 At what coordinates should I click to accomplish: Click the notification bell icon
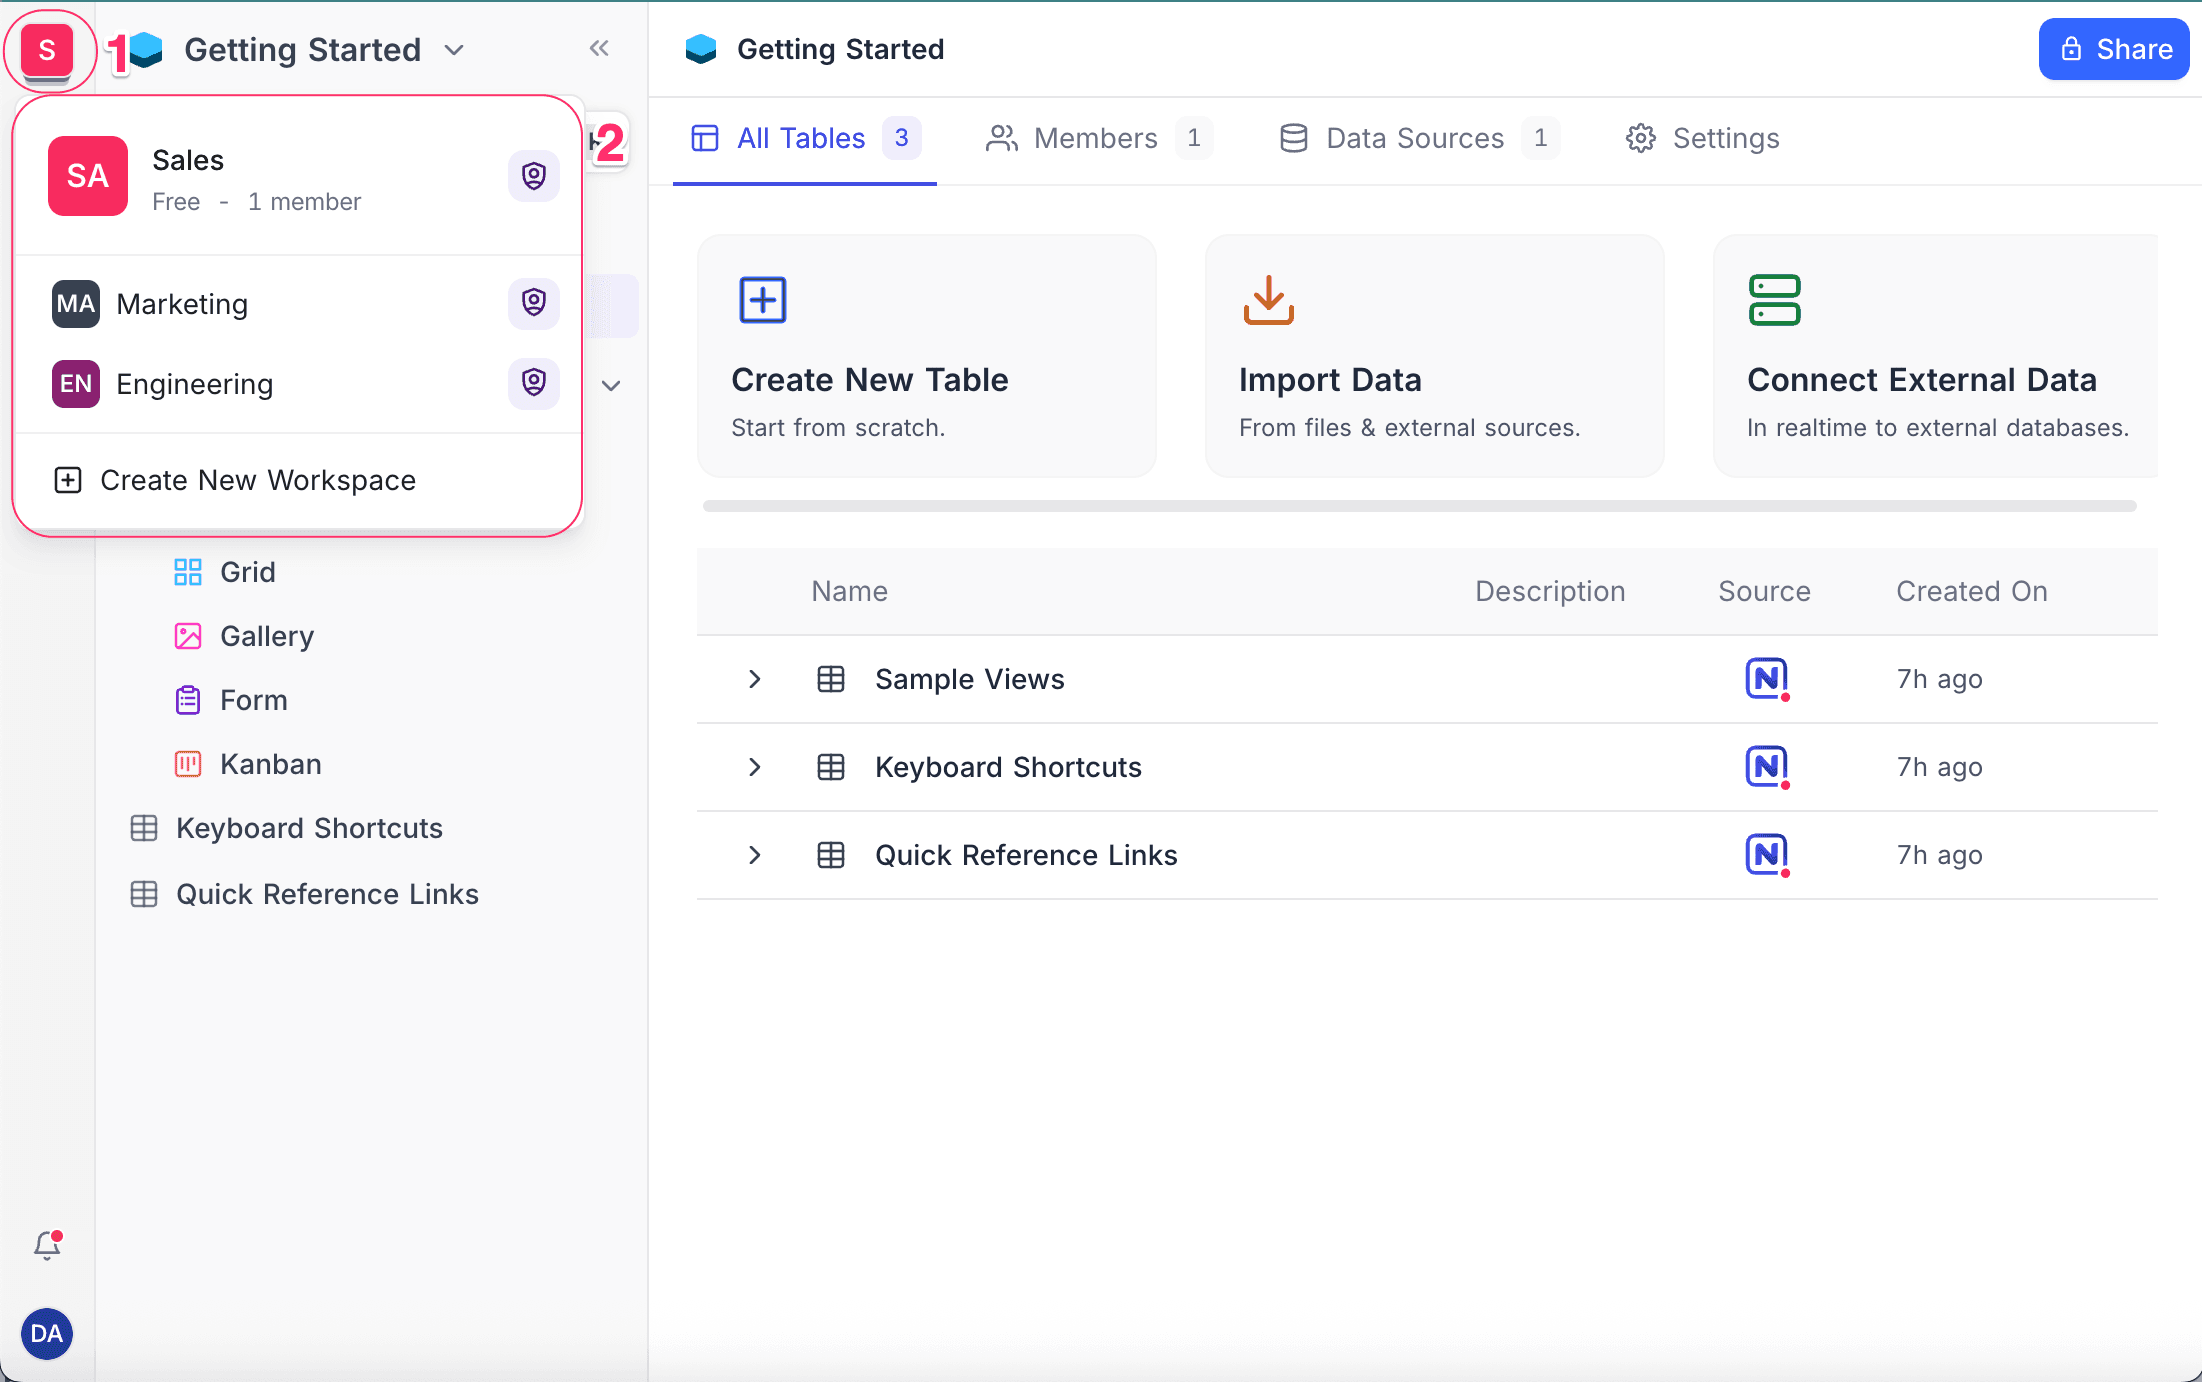pyautogui.click(x=47, y=1244)
